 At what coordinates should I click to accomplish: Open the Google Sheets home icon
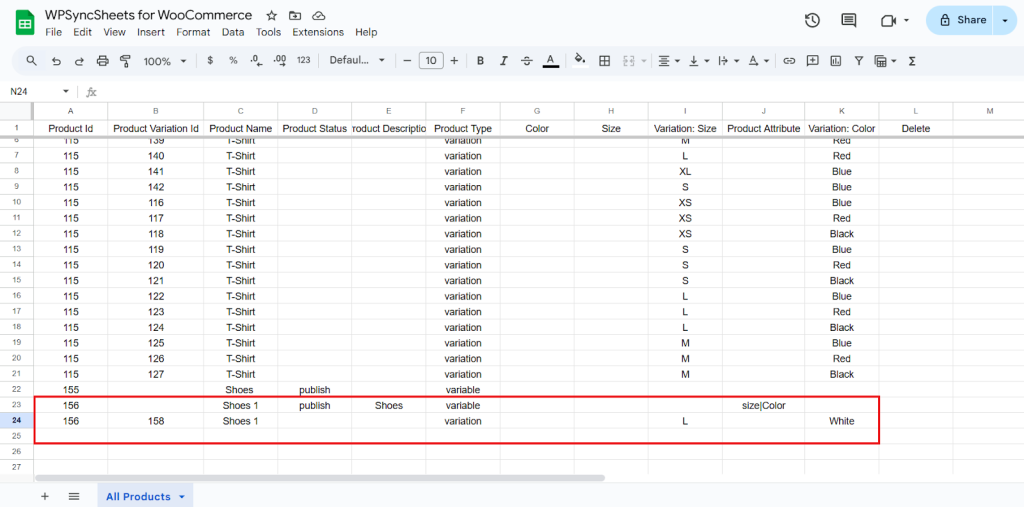(x=25, y=24)
